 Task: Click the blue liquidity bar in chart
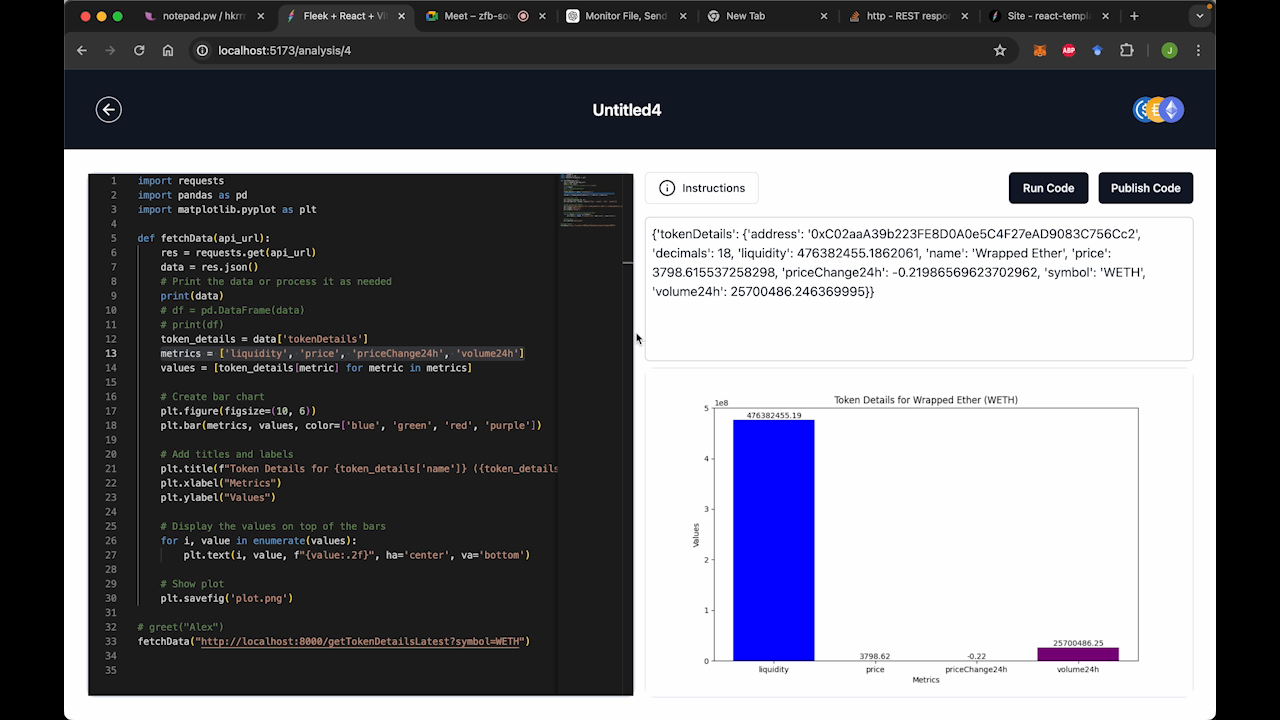(773, 540)
